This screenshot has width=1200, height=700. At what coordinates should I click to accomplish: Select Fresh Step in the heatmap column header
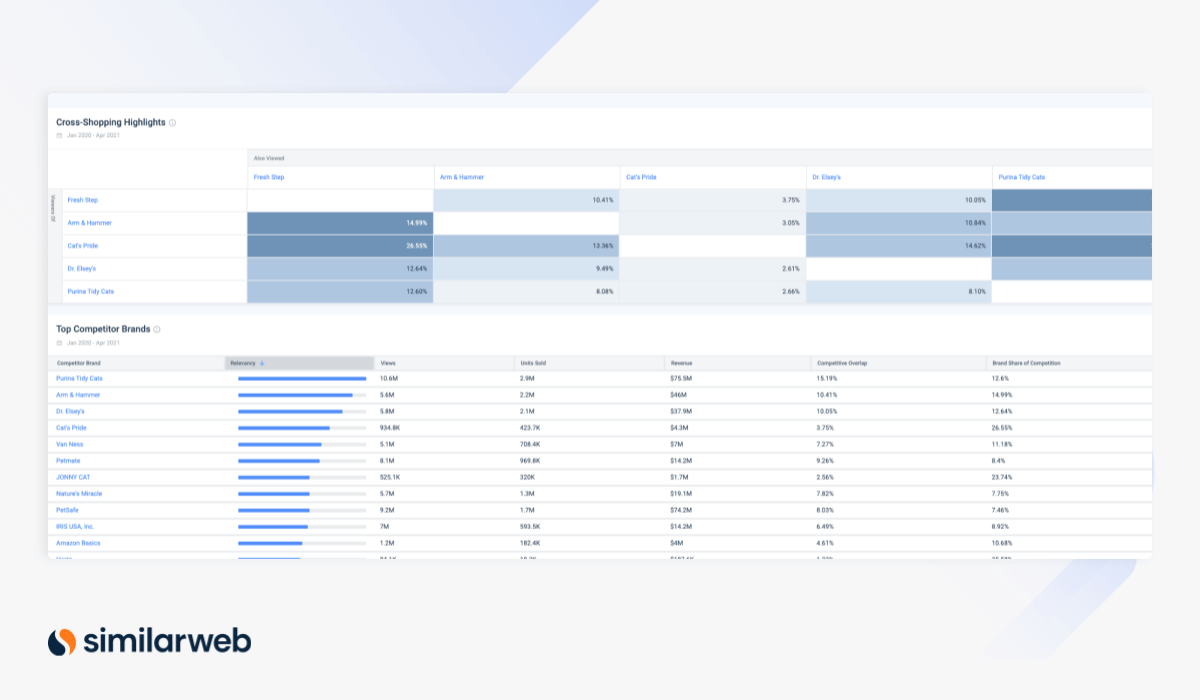click(x=269, y=177)
